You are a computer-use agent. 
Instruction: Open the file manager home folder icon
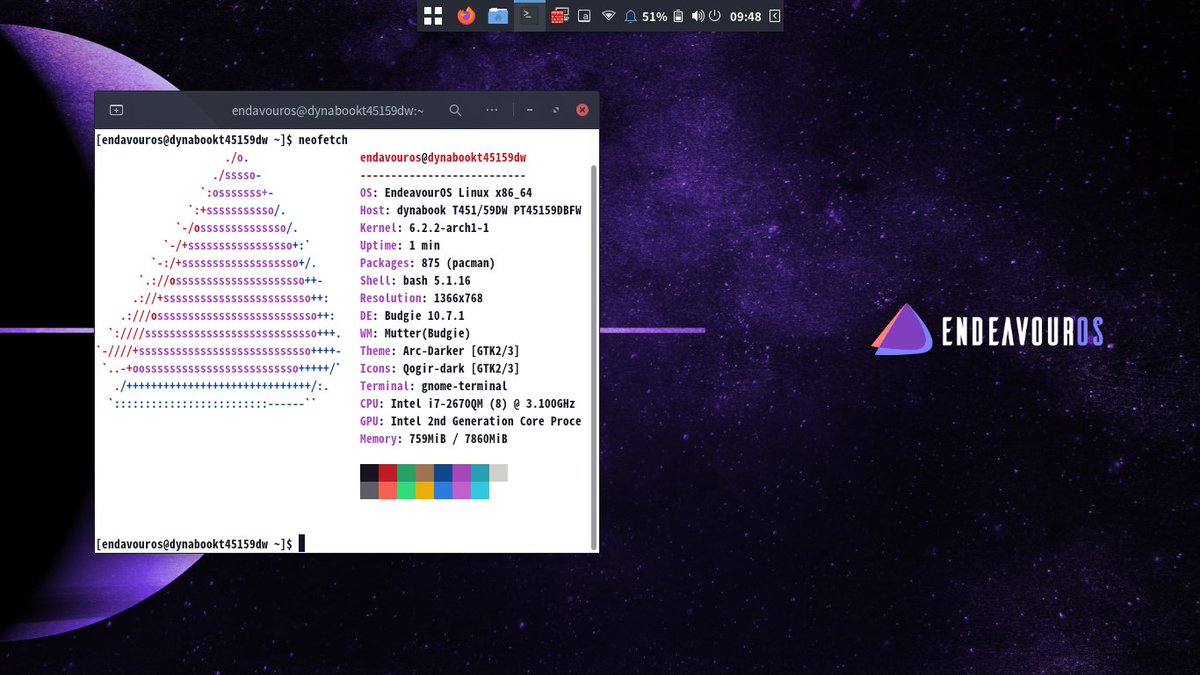[x=497, y=16]
